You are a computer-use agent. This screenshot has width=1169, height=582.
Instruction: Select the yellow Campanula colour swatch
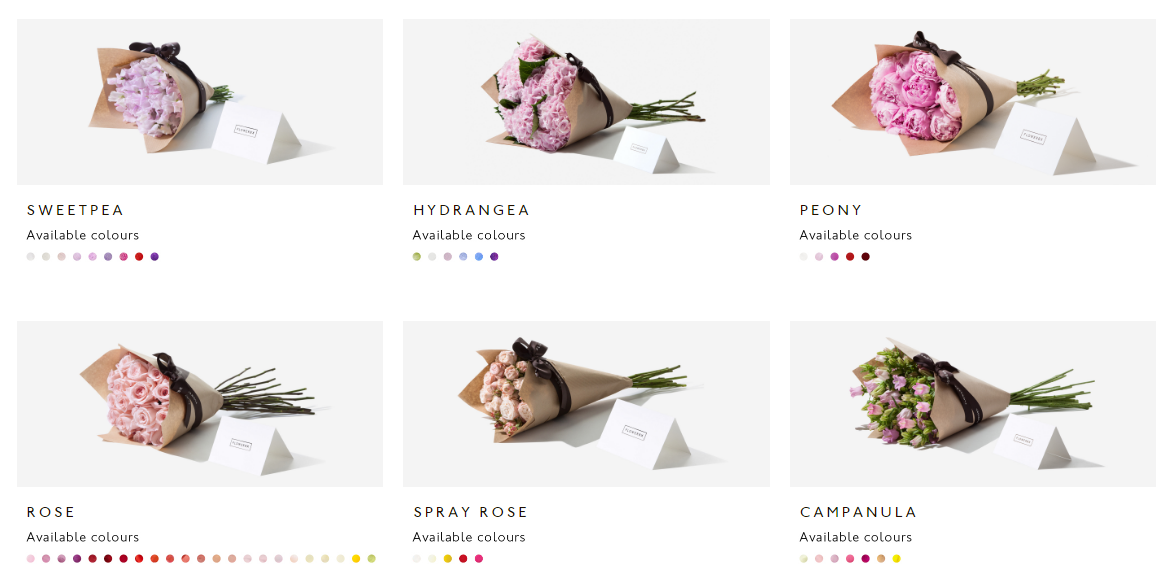tap(897, 558)
